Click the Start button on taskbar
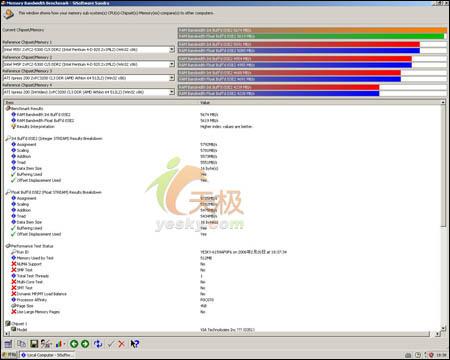The height and width of the screenshot is (360, 450). (x=9, y=355)
